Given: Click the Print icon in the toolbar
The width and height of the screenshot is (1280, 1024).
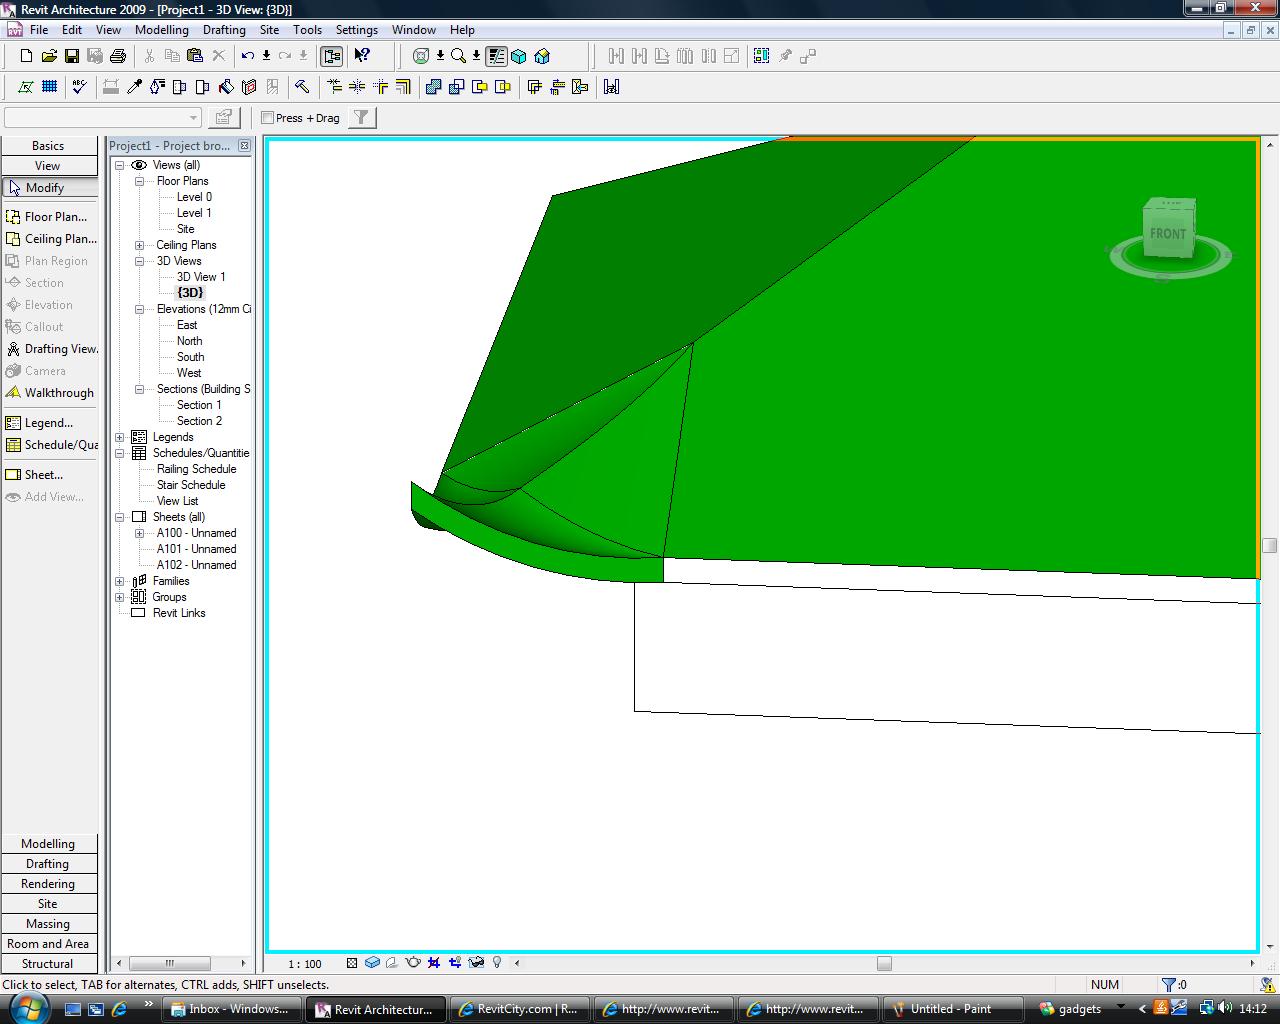Looking at the screenshot, I should [118, 56].
